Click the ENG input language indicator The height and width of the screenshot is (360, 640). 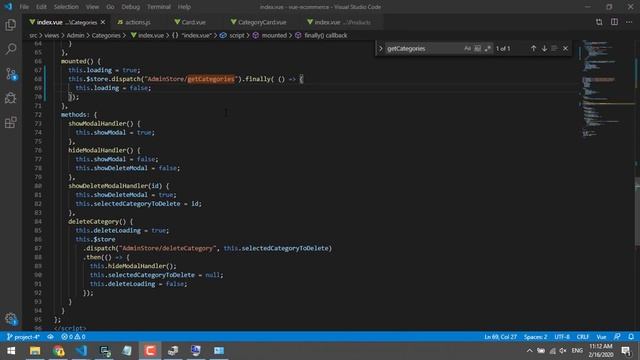pyautogui.click(x=577, y=351)
